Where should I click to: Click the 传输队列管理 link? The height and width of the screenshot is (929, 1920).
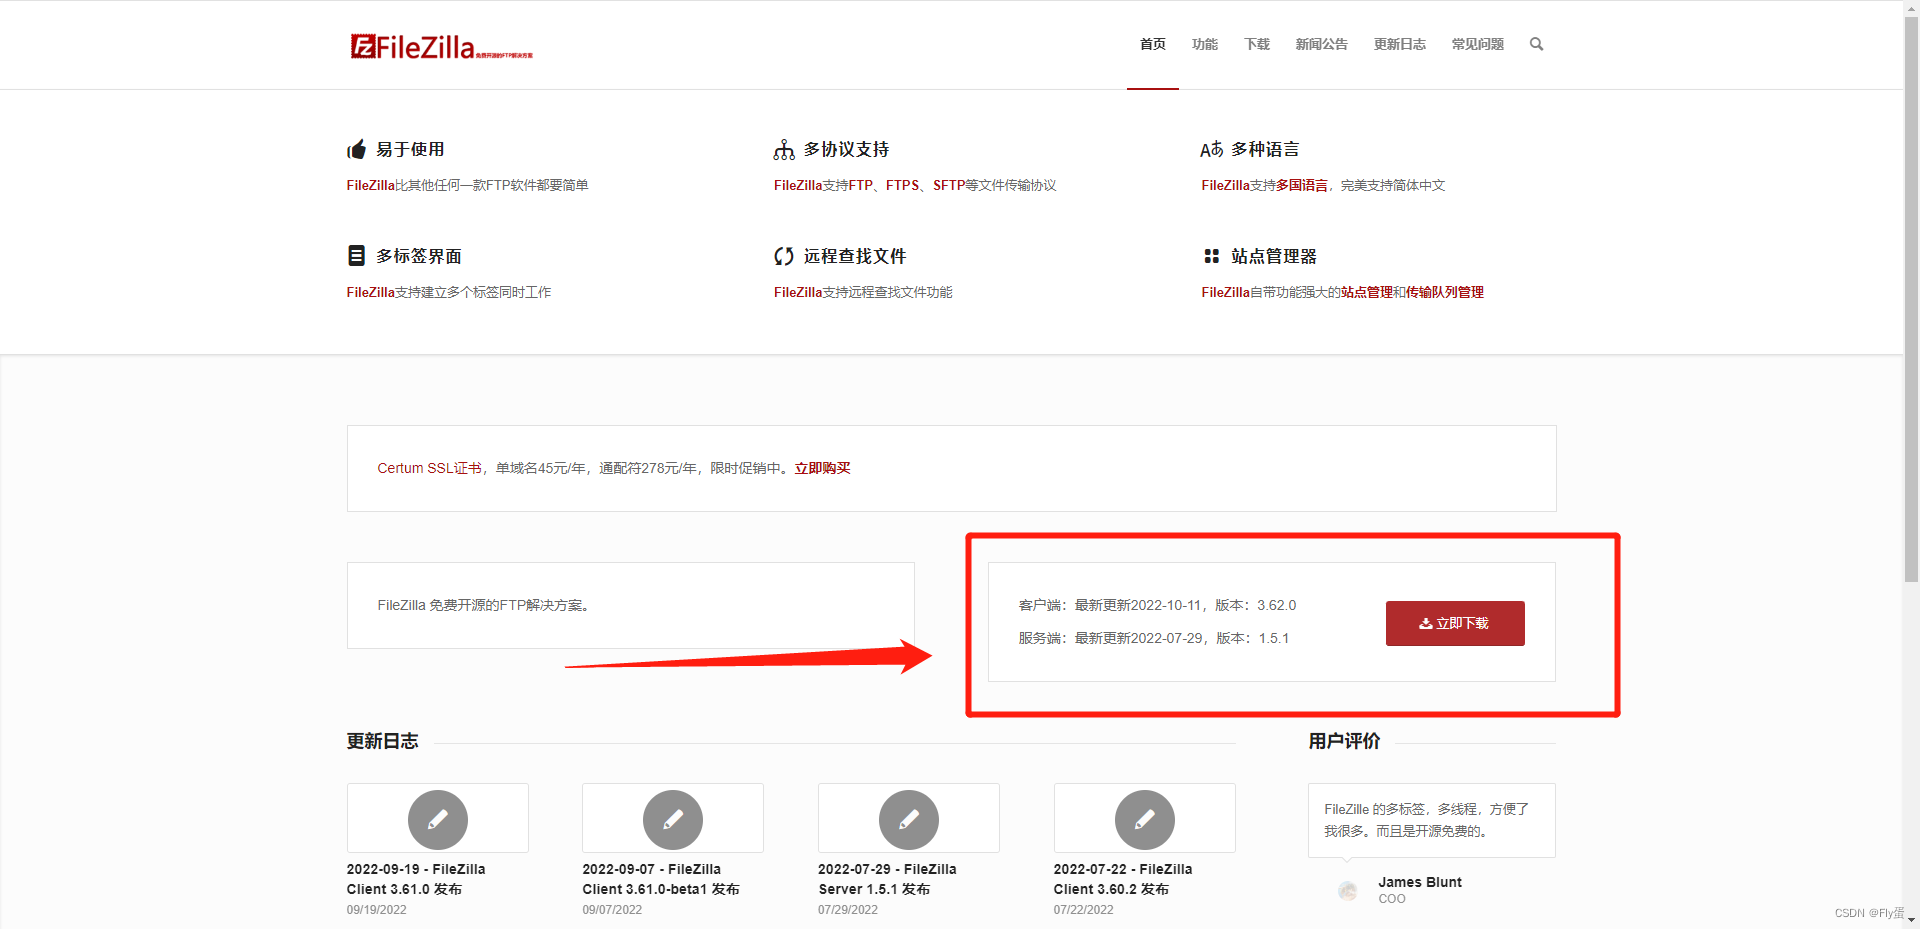pos(1445,292)
